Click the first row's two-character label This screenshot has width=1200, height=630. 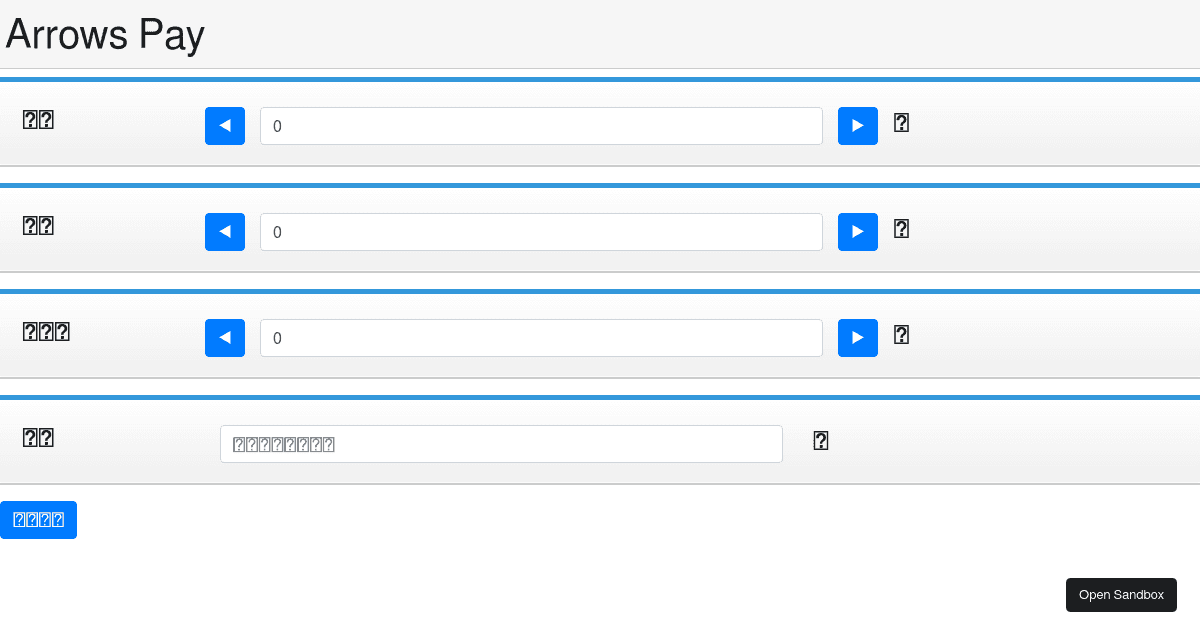[38, 120]
